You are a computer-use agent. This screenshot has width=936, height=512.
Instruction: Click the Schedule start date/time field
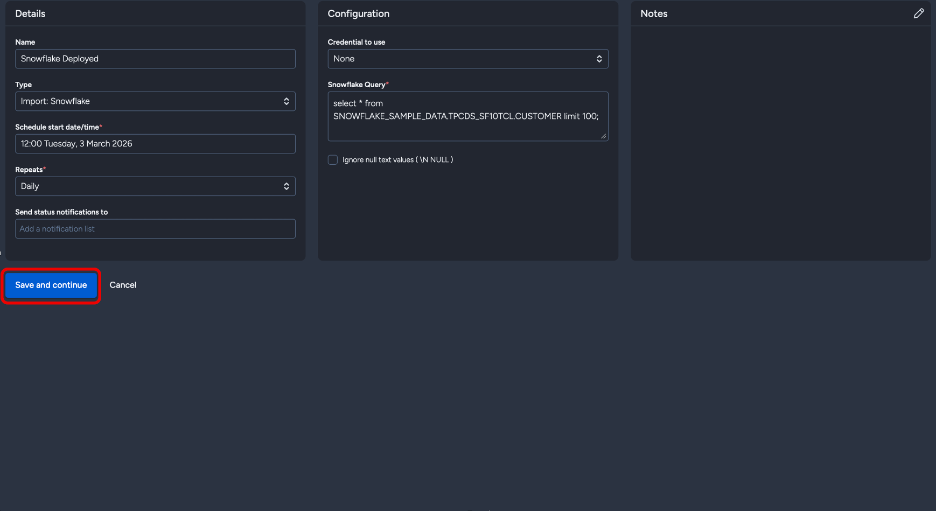point(155,144)
